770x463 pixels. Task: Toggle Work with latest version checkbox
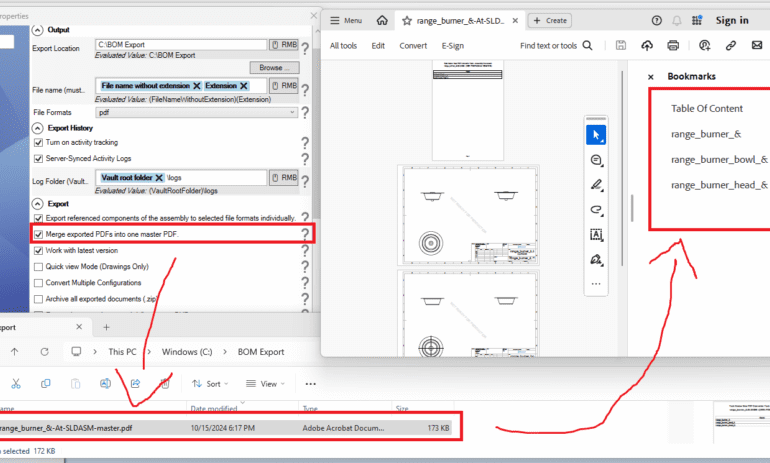tap(38, 250)
